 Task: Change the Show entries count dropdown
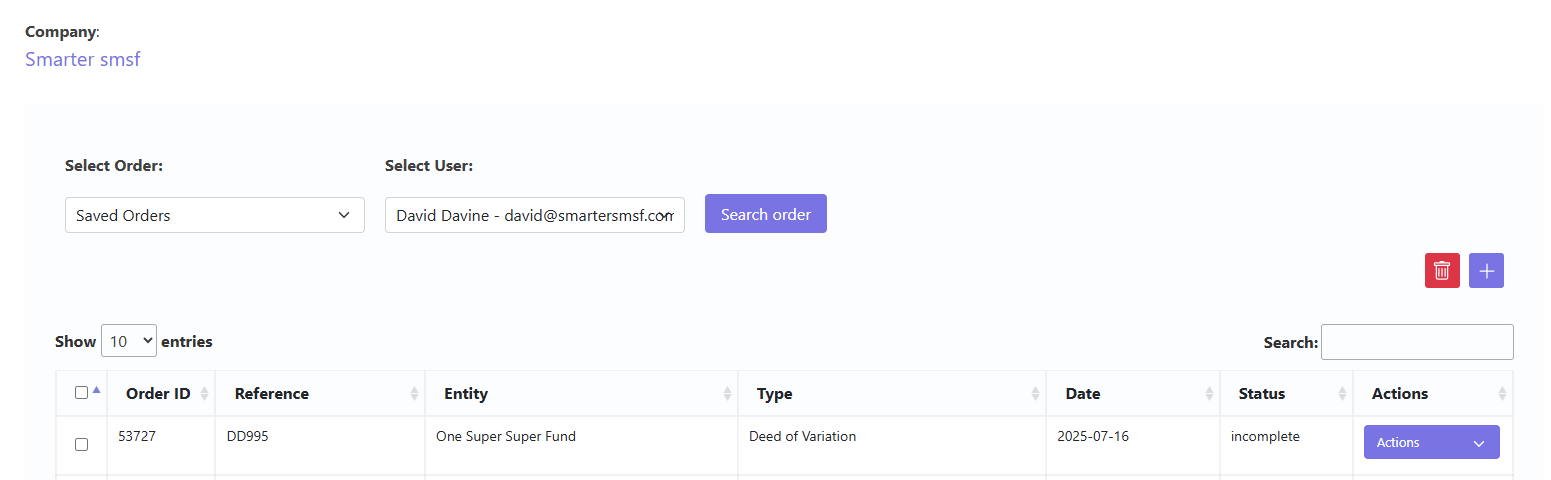point(129,341)
